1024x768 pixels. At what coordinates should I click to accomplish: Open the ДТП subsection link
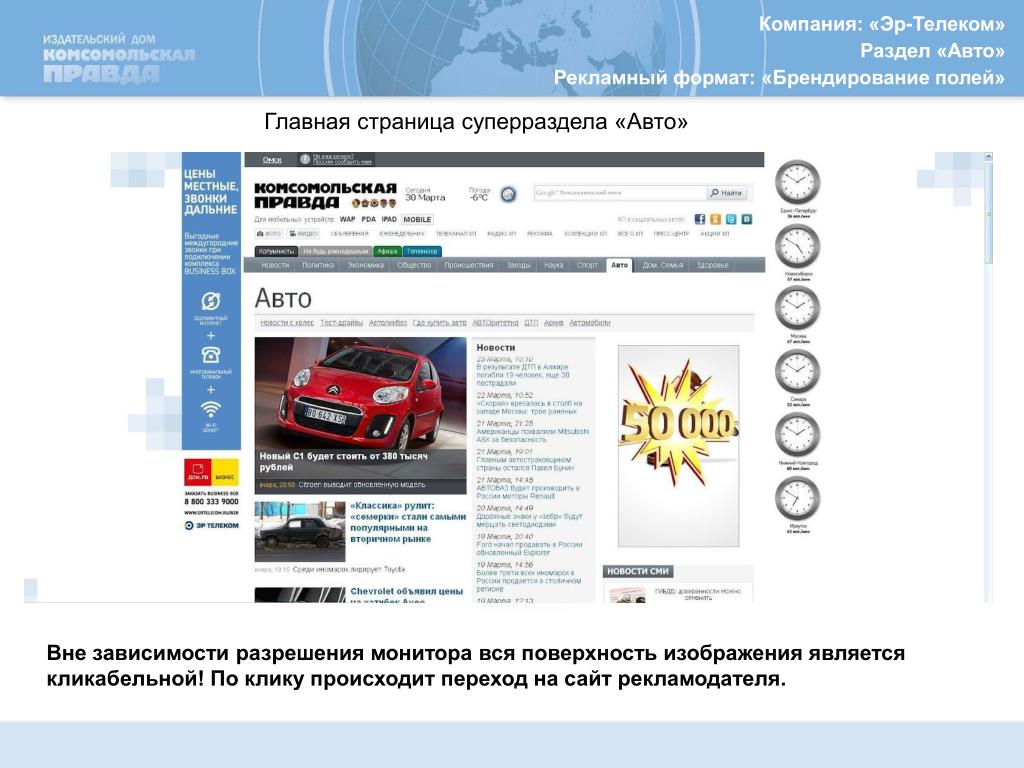(x=531, y=323)
